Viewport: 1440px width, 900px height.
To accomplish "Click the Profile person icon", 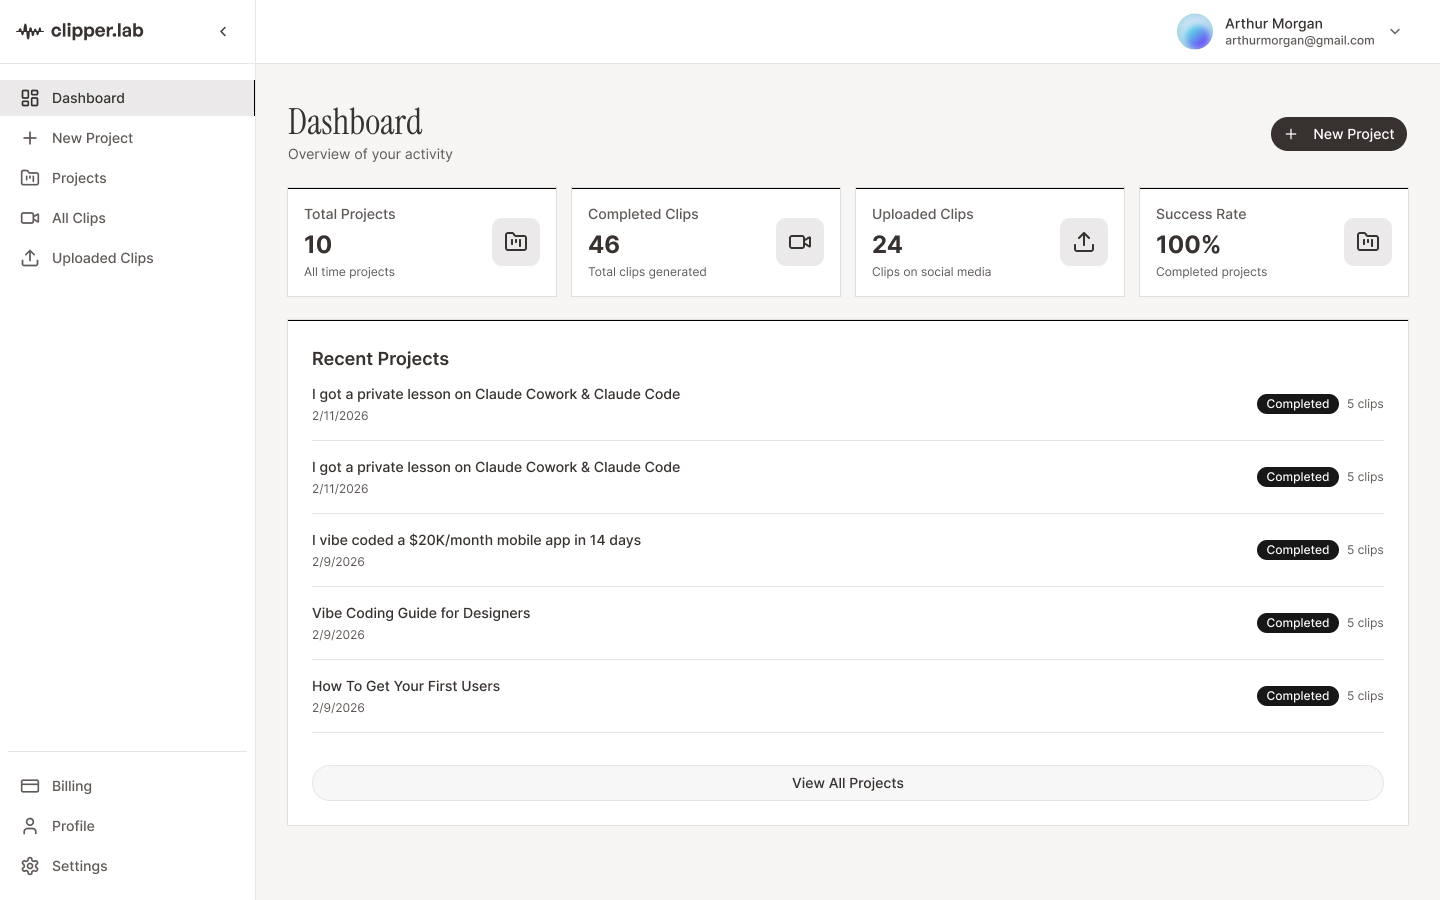I will (x=29, y=825).
